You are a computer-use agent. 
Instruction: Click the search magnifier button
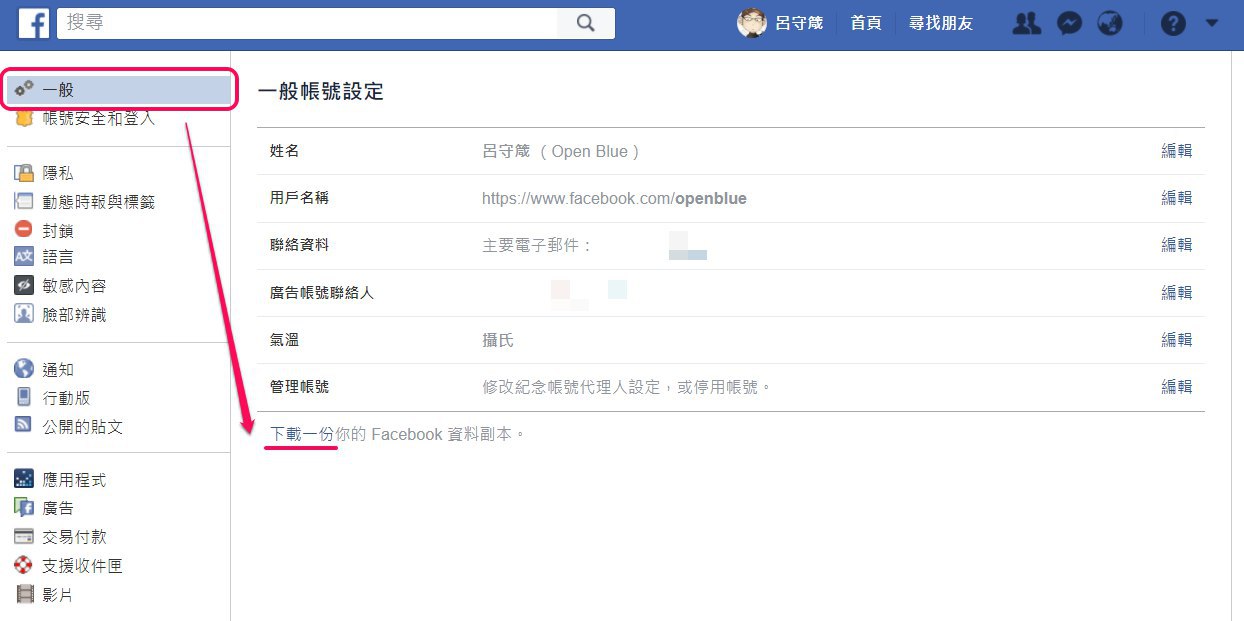coord(587,23)
